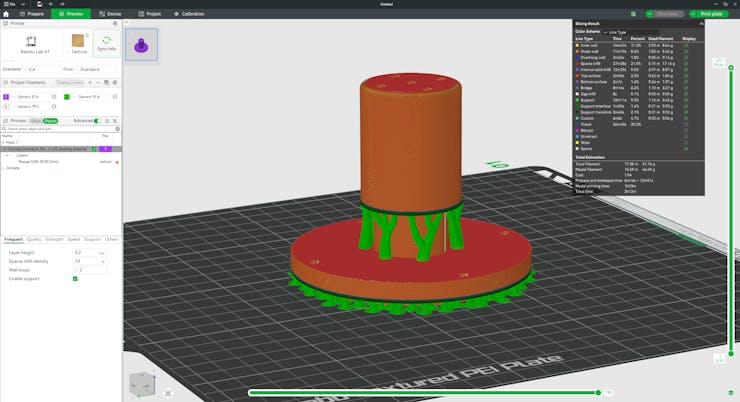Toggle display of Travel lines
This screenshot has height=402, width=740.
[686, 124]
